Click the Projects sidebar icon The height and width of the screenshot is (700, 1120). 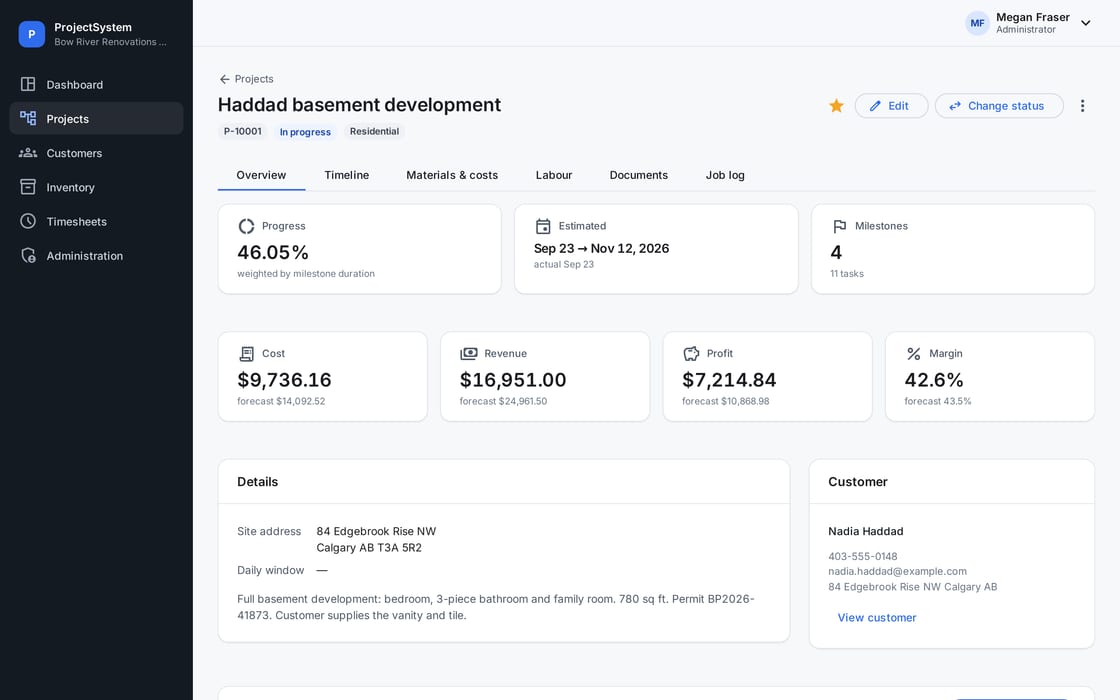click(28, 118)
